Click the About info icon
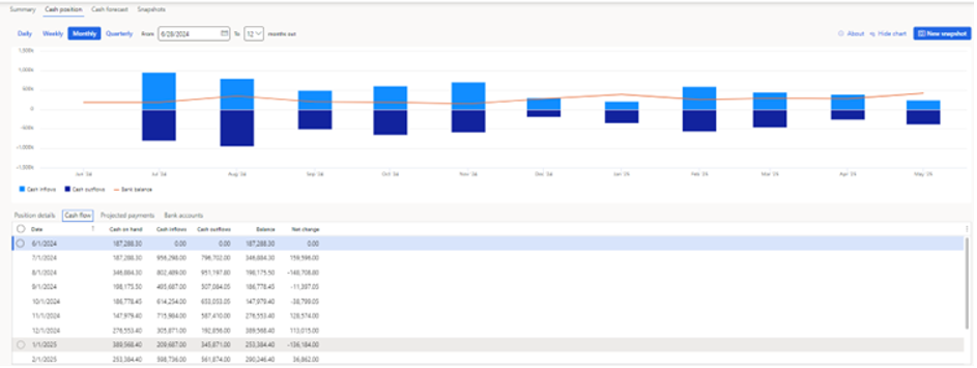This screenshot has width=977, height=368. (841, 34)
